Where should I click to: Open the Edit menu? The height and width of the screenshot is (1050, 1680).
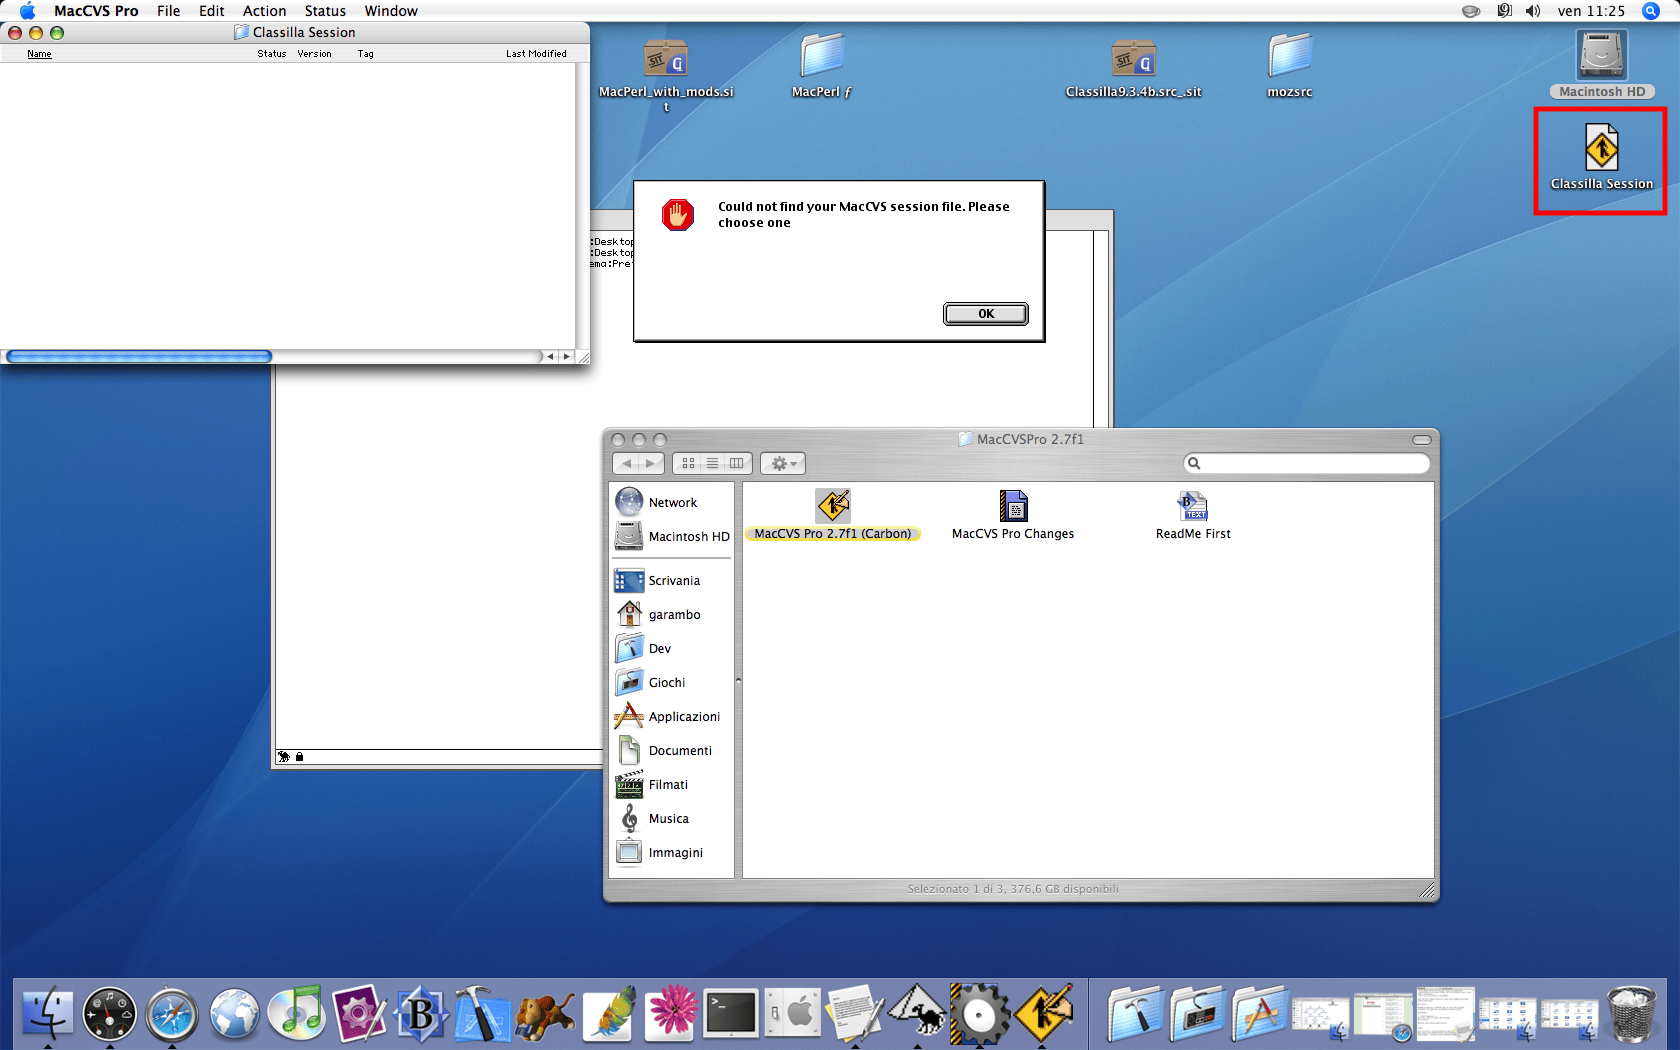[x=211, y=11]
